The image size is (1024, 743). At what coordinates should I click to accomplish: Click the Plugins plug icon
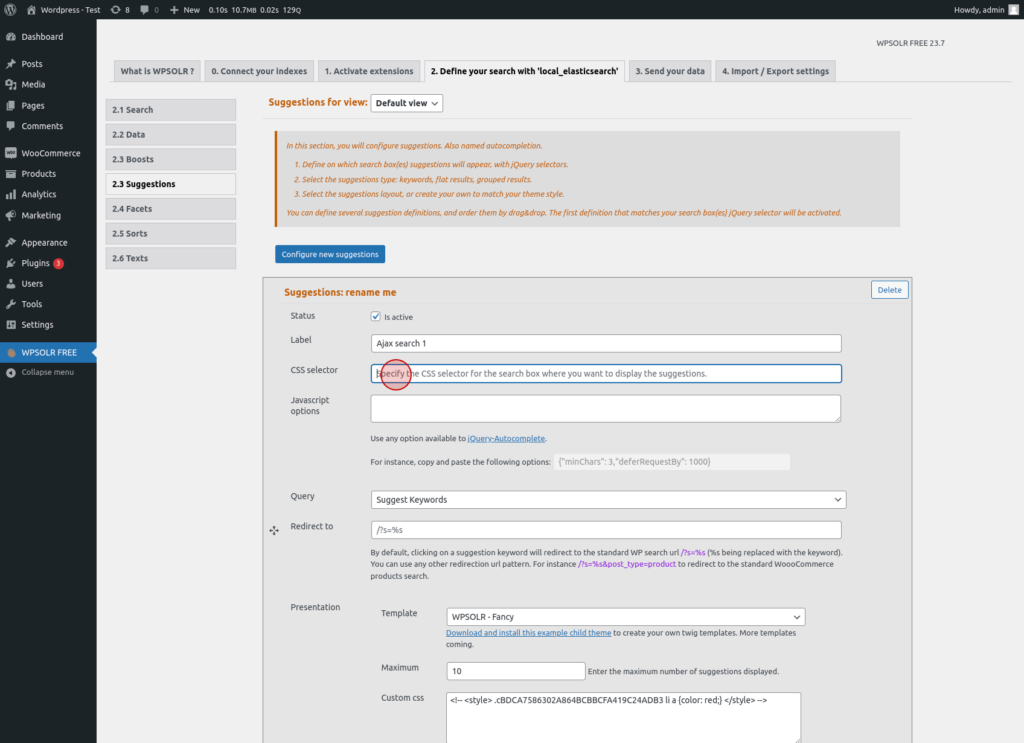click(x=10, y=263)
